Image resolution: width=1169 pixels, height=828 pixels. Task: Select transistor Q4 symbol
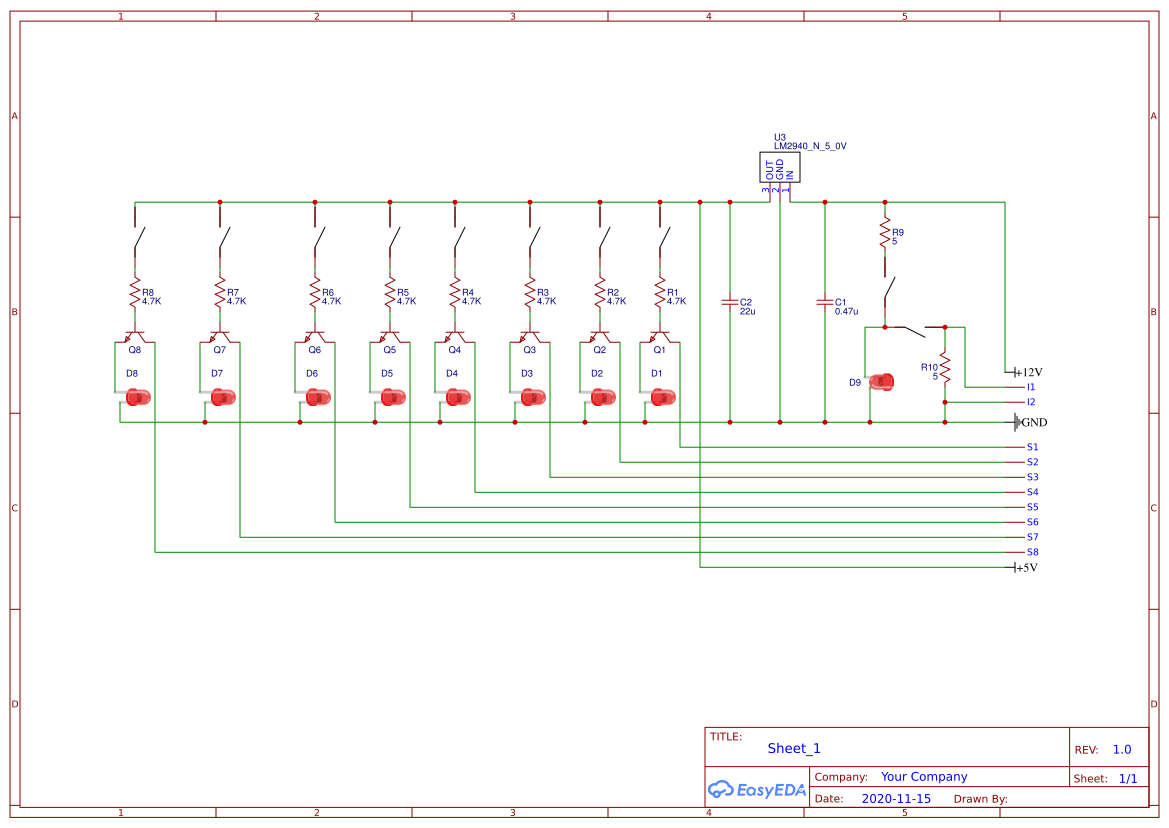455,334
